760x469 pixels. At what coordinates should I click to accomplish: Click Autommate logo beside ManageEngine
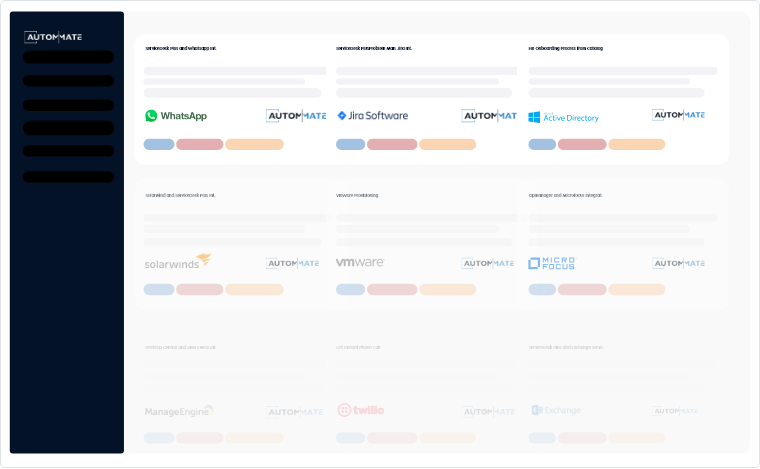[x=295, y=412]
